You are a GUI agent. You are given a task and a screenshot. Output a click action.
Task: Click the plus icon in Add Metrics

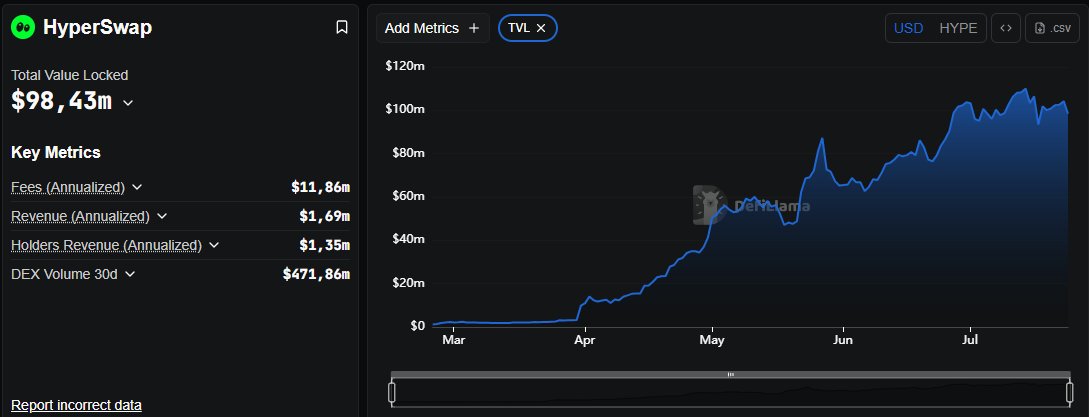474,28
